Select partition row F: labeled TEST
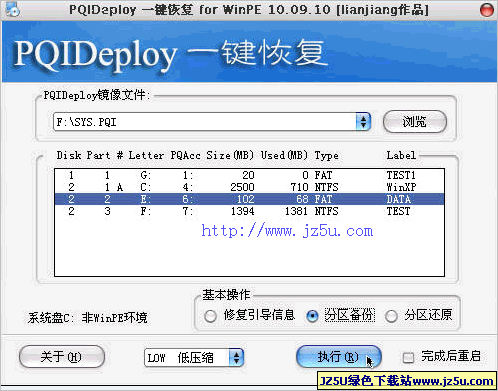This screenshot has height=391, width=498. coord(249,211)
